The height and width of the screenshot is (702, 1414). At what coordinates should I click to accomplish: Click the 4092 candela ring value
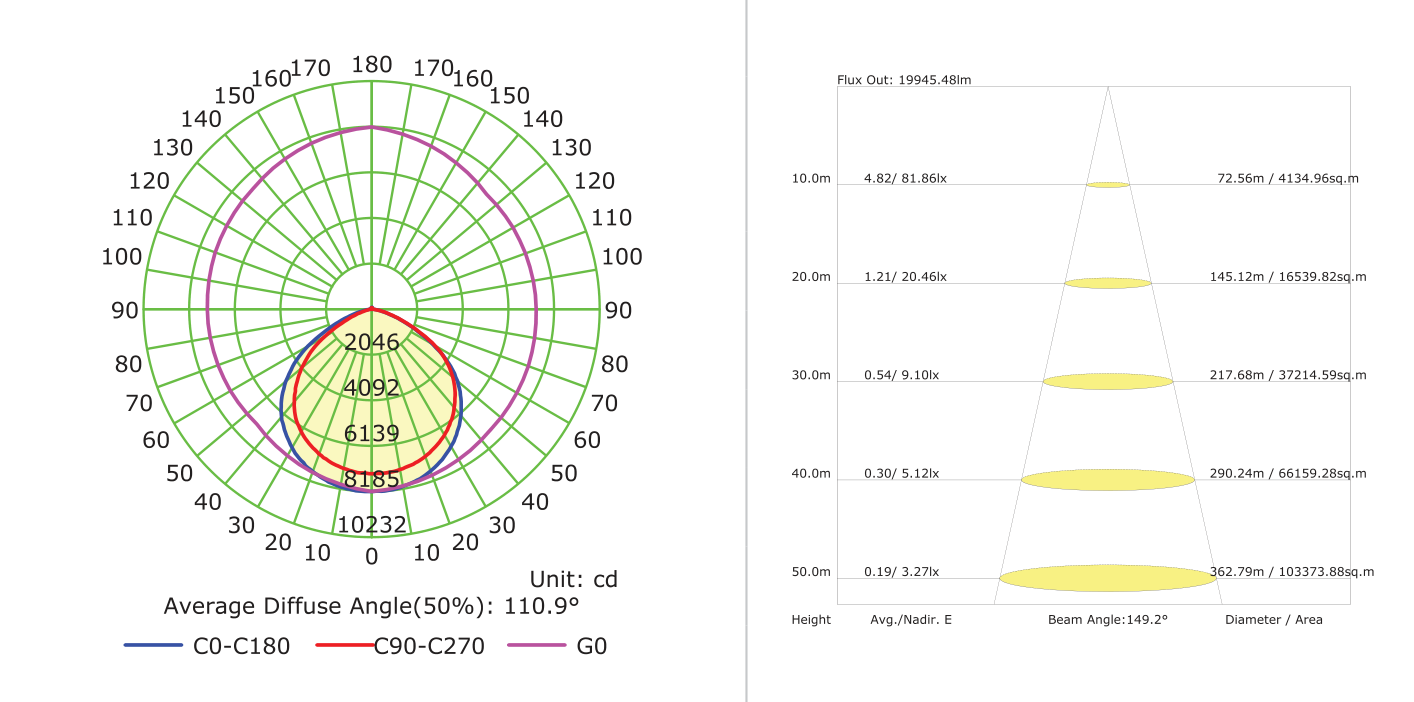371,388
